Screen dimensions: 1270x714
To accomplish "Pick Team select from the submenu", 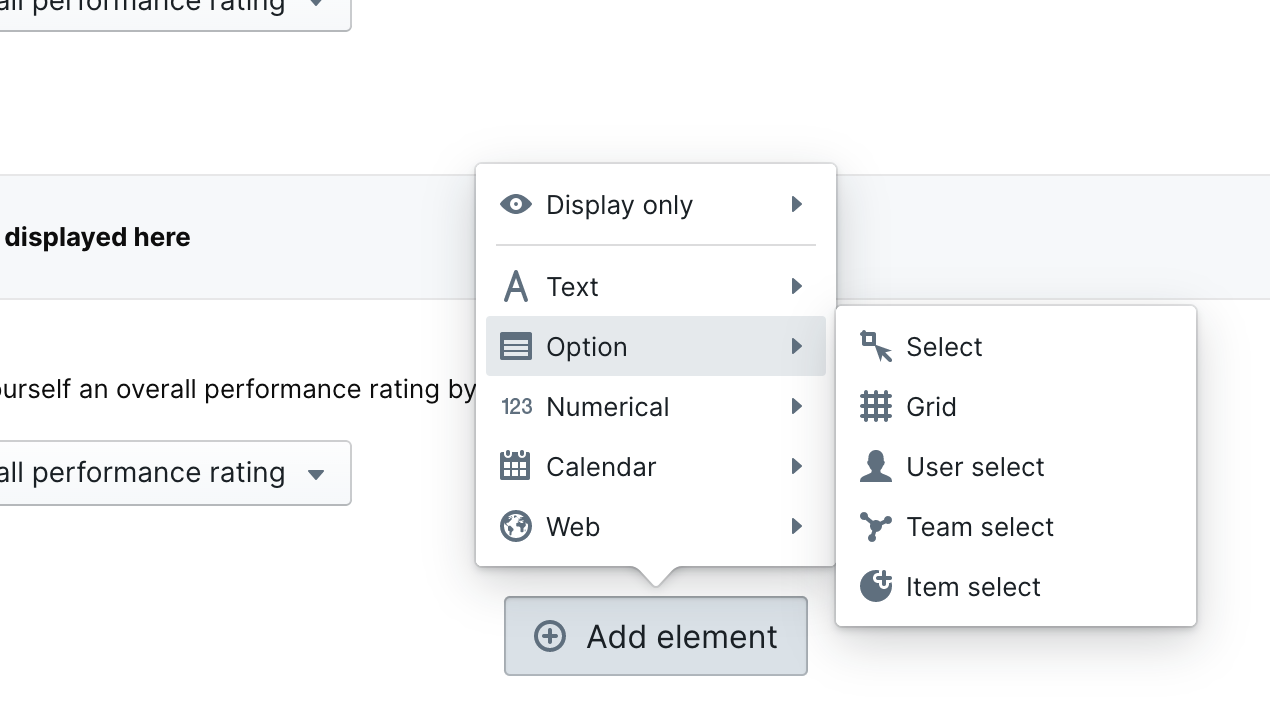I will 980,527.
